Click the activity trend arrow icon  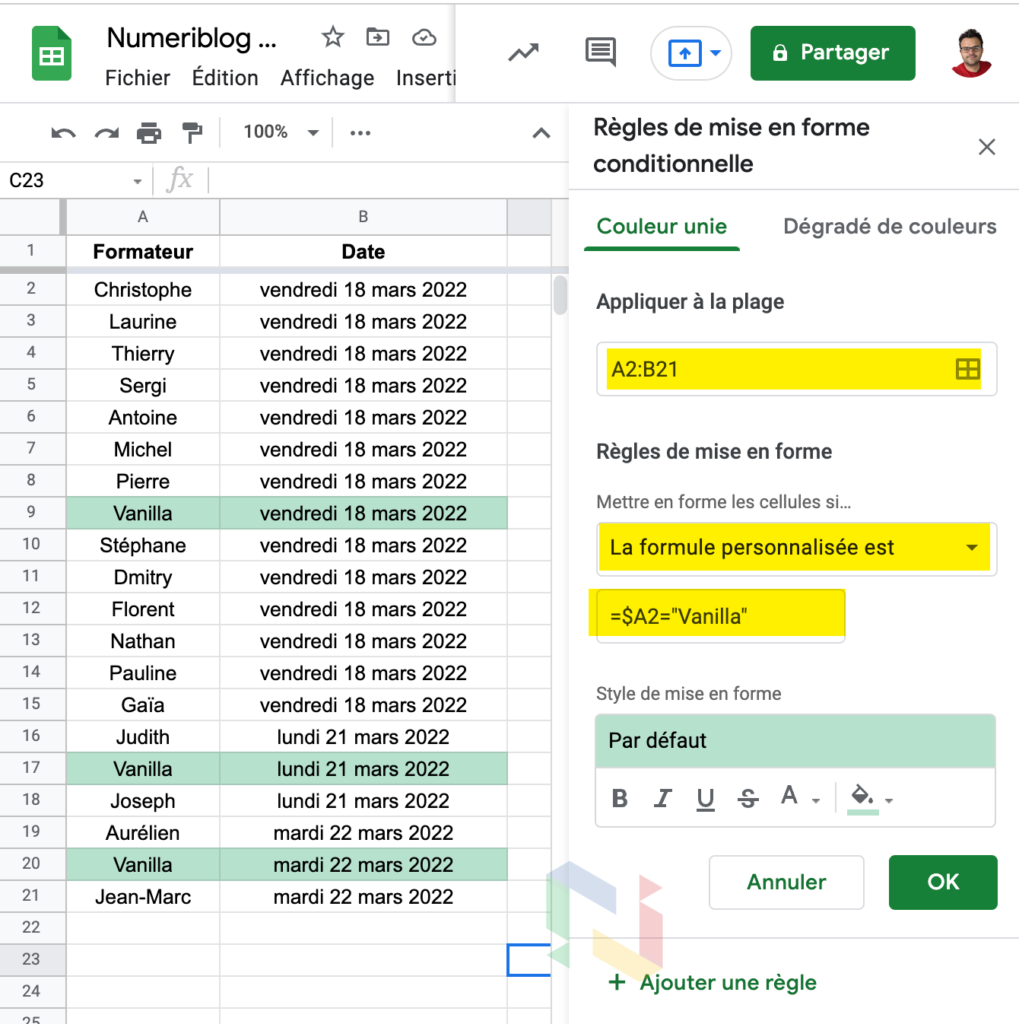point(523,53)
